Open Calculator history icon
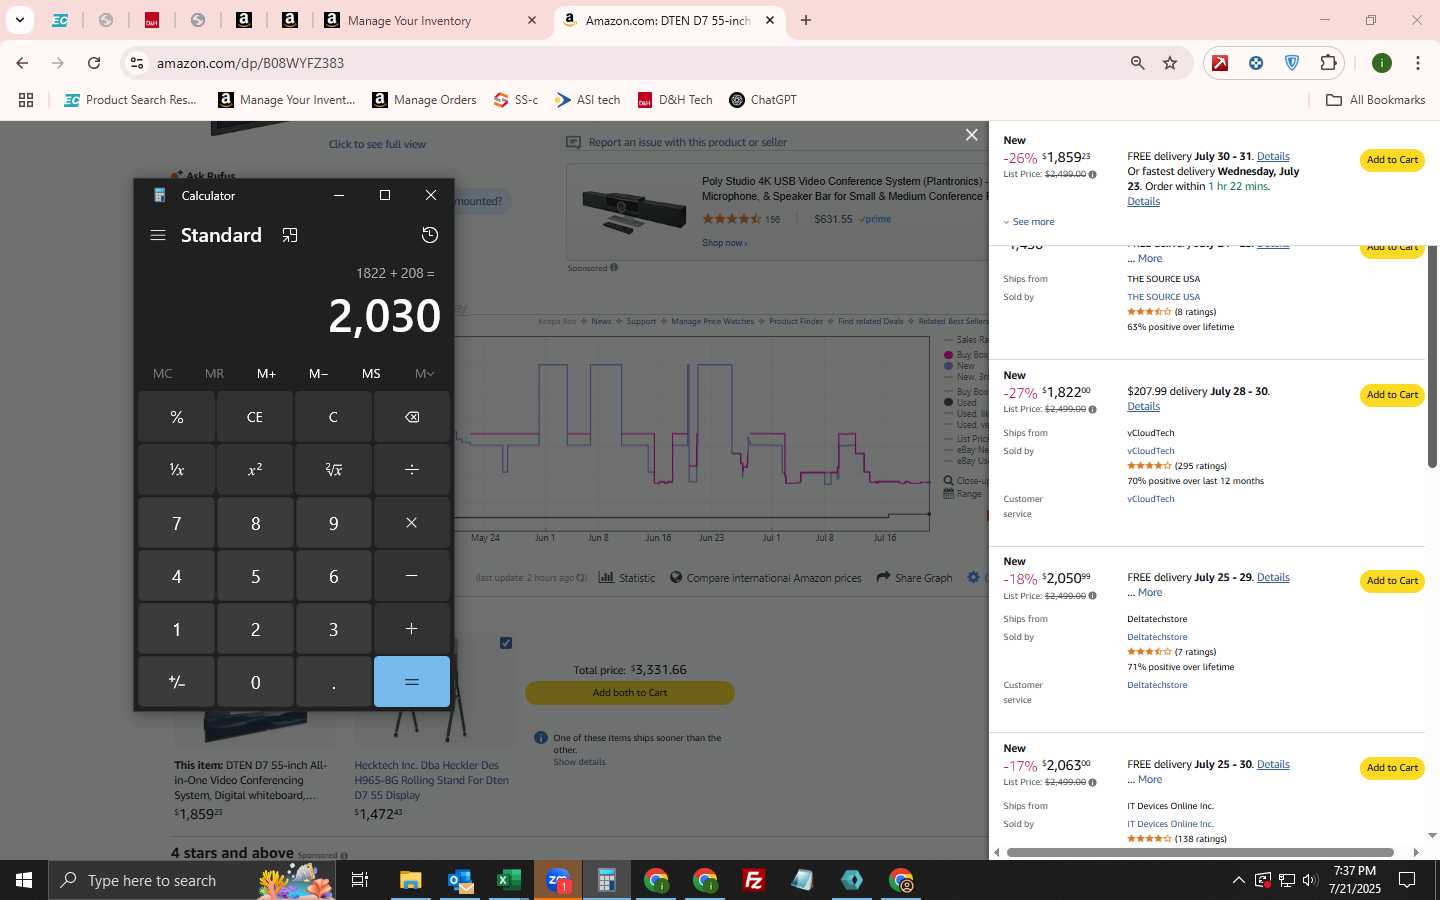 [x=430, y=235]
